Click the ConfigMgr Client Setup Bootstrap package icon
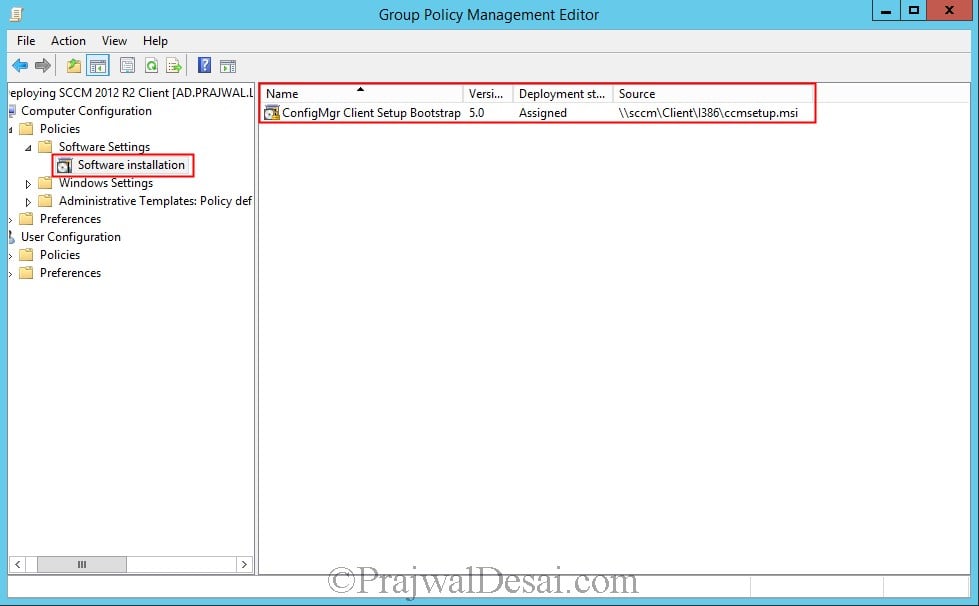The image size is (979, 606). 272,113
